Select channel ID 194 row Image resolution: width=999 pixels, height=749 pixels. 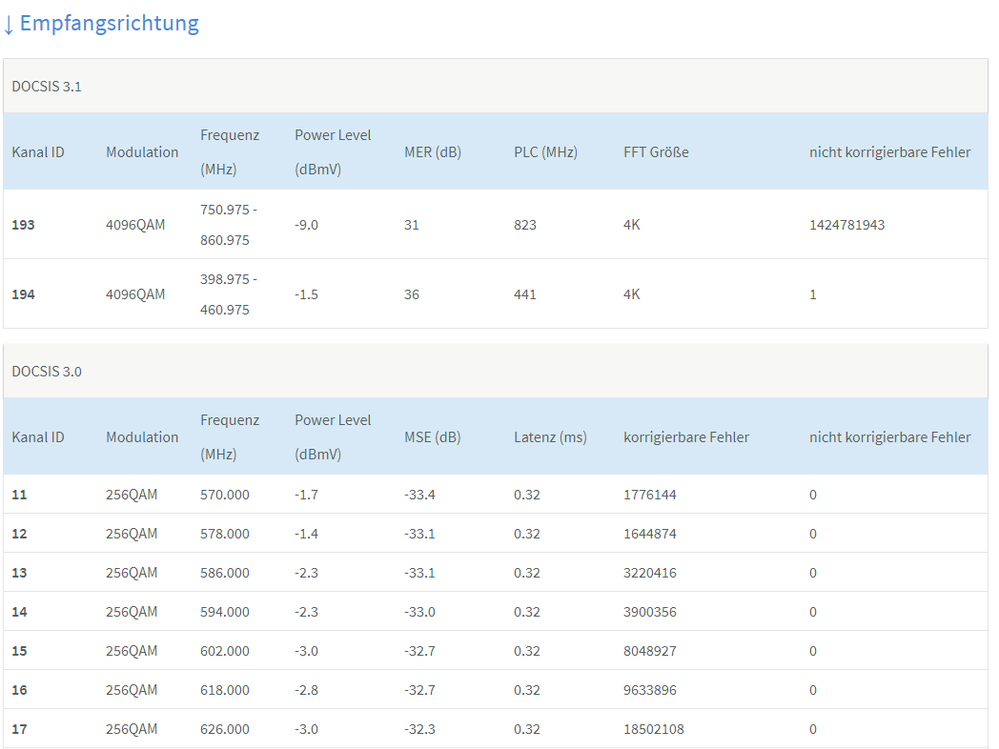pyautogui.click(x=23, y=294)
